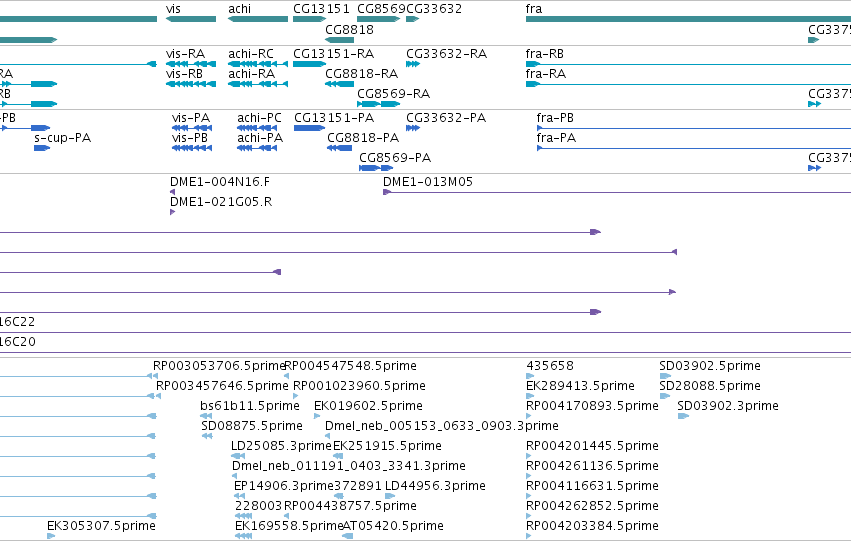Select the CG33632-RA transcript label
This screenshot has height=541, width=851.
(x=447, y=54)
